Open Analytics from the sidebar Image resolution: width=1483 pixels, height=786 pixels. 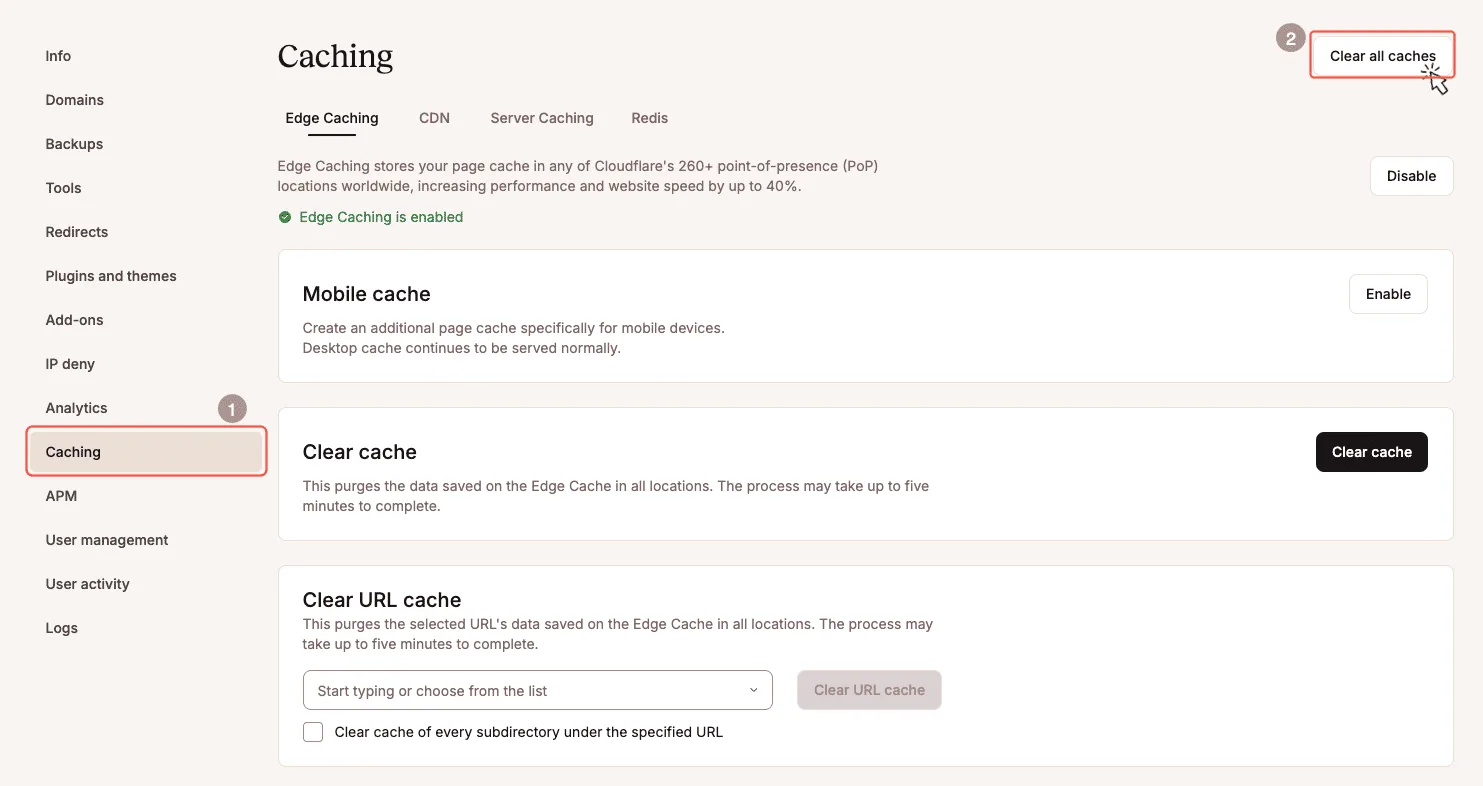tap(76, 408)
